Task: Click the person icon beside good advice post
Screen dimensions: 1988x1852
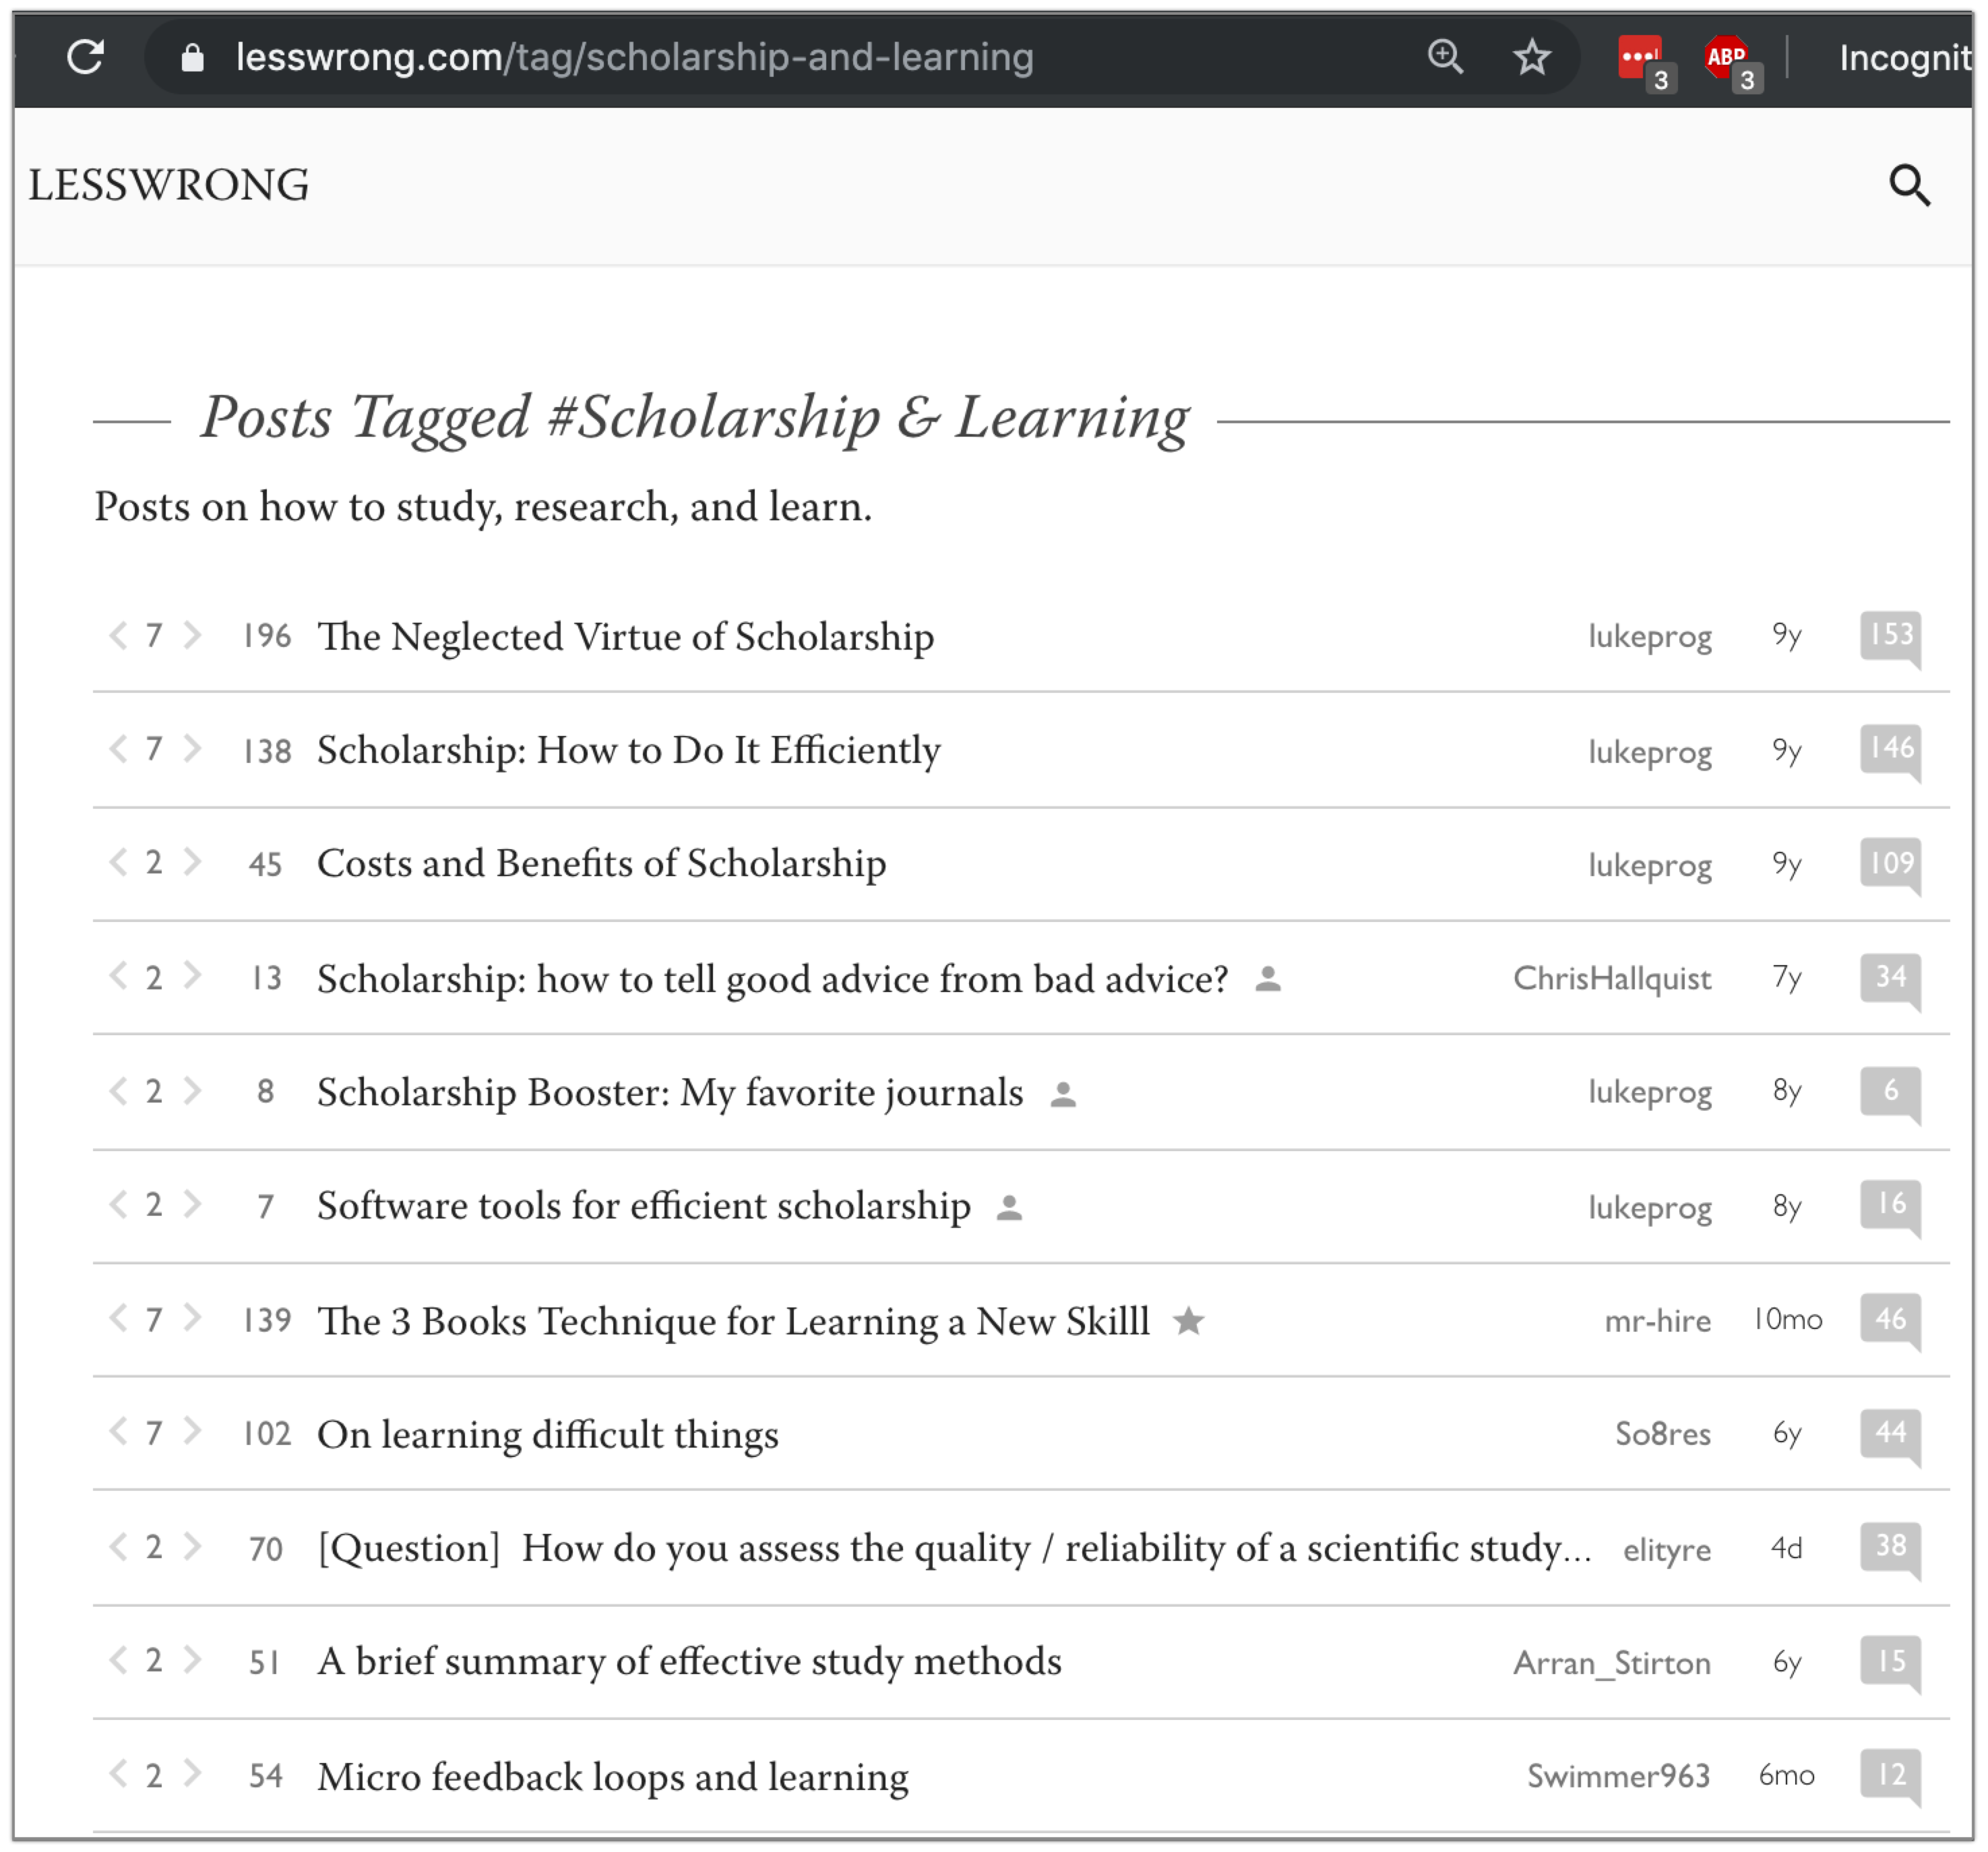Action: [x=1268, y=978]
